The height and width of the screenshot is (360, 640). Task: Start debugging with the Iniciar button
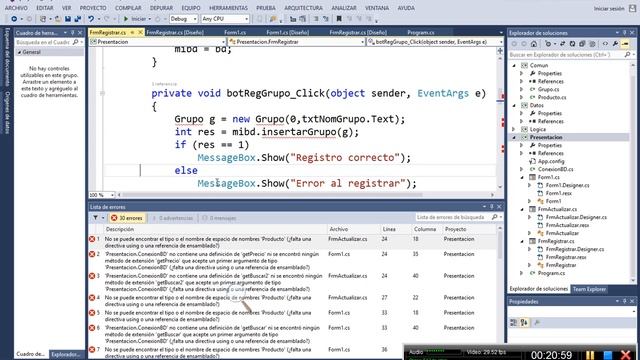point(135,19)
